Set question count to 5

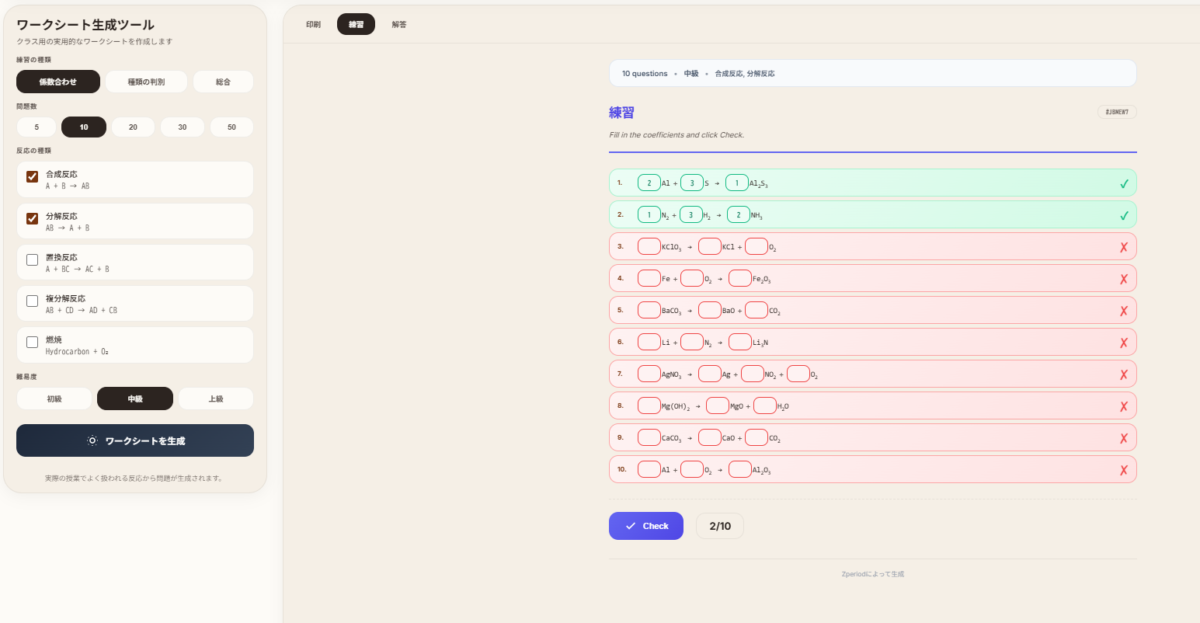(37, 127)
